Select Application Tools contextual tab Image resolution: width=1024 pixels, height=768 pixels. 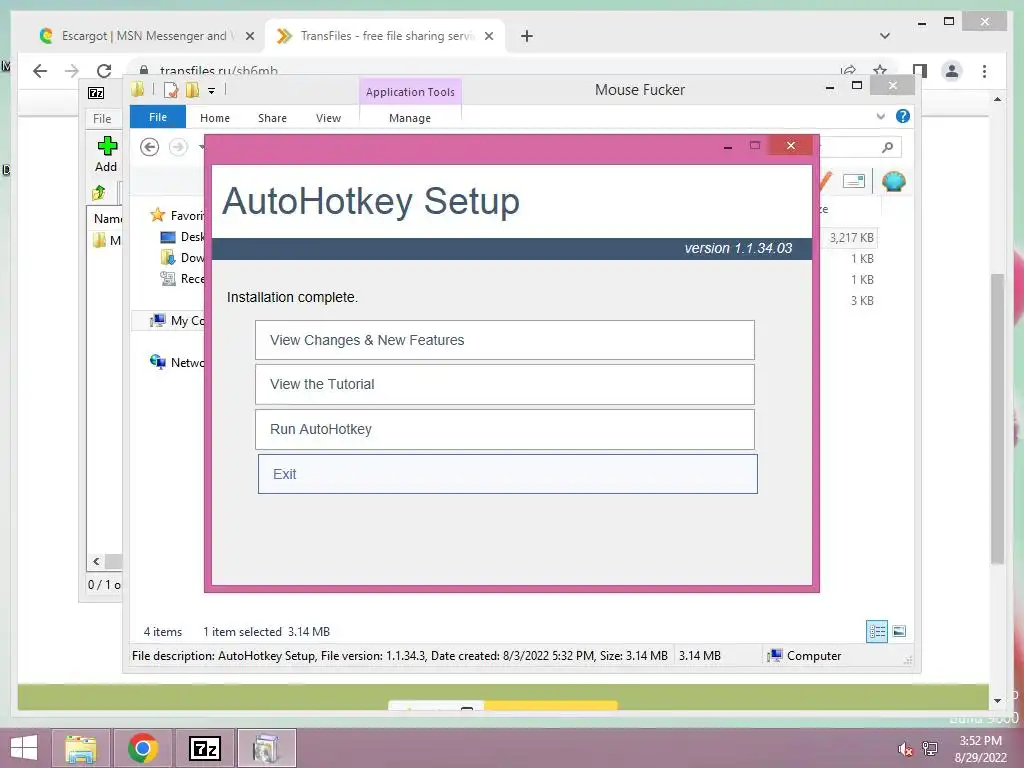(410, 92)
